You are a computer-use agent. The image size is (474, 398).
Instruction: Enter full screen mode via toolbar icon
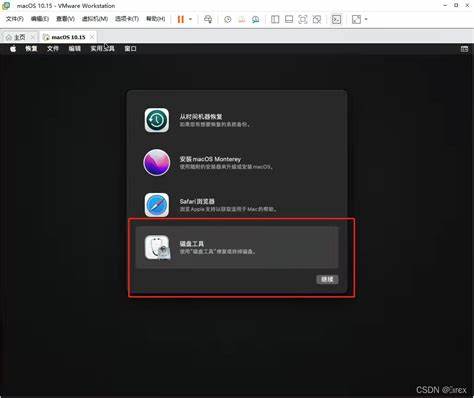pyautogui.click(x=303, y=19)
